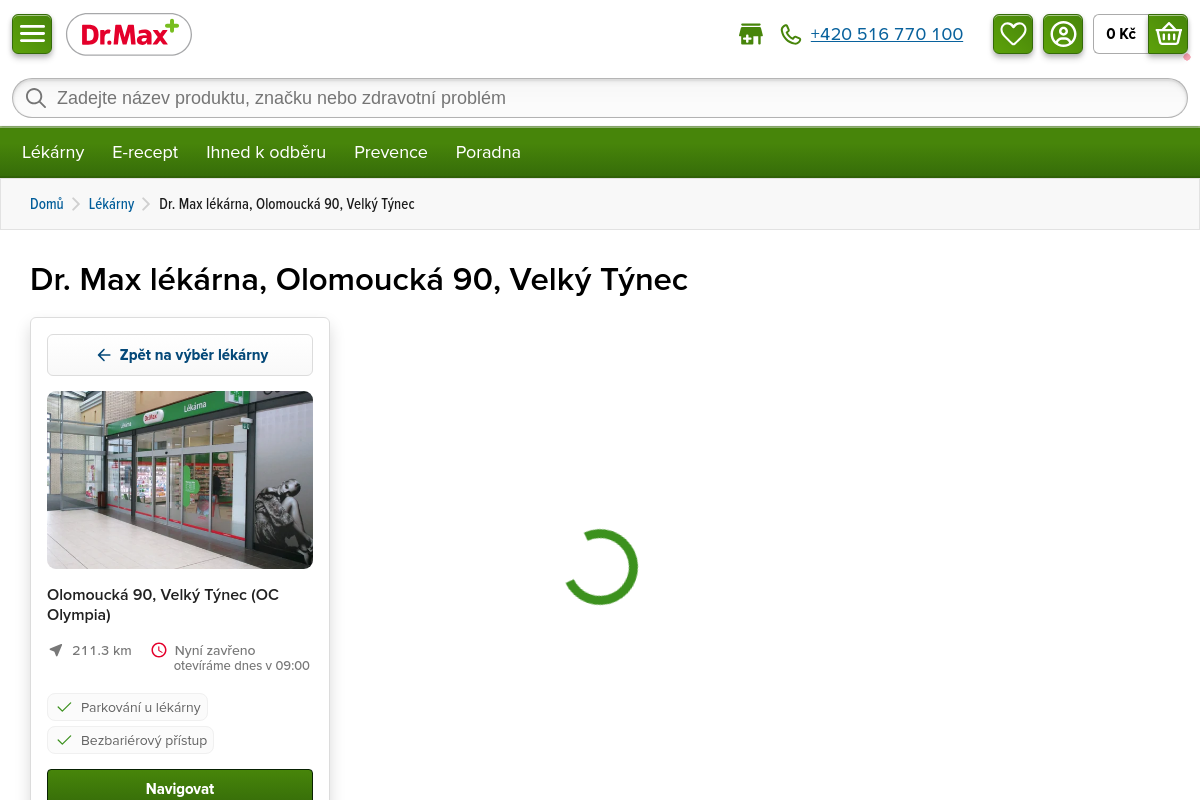Go to Prevence section
Viewport: 1200px width, 800px height.
coord(391,152)
